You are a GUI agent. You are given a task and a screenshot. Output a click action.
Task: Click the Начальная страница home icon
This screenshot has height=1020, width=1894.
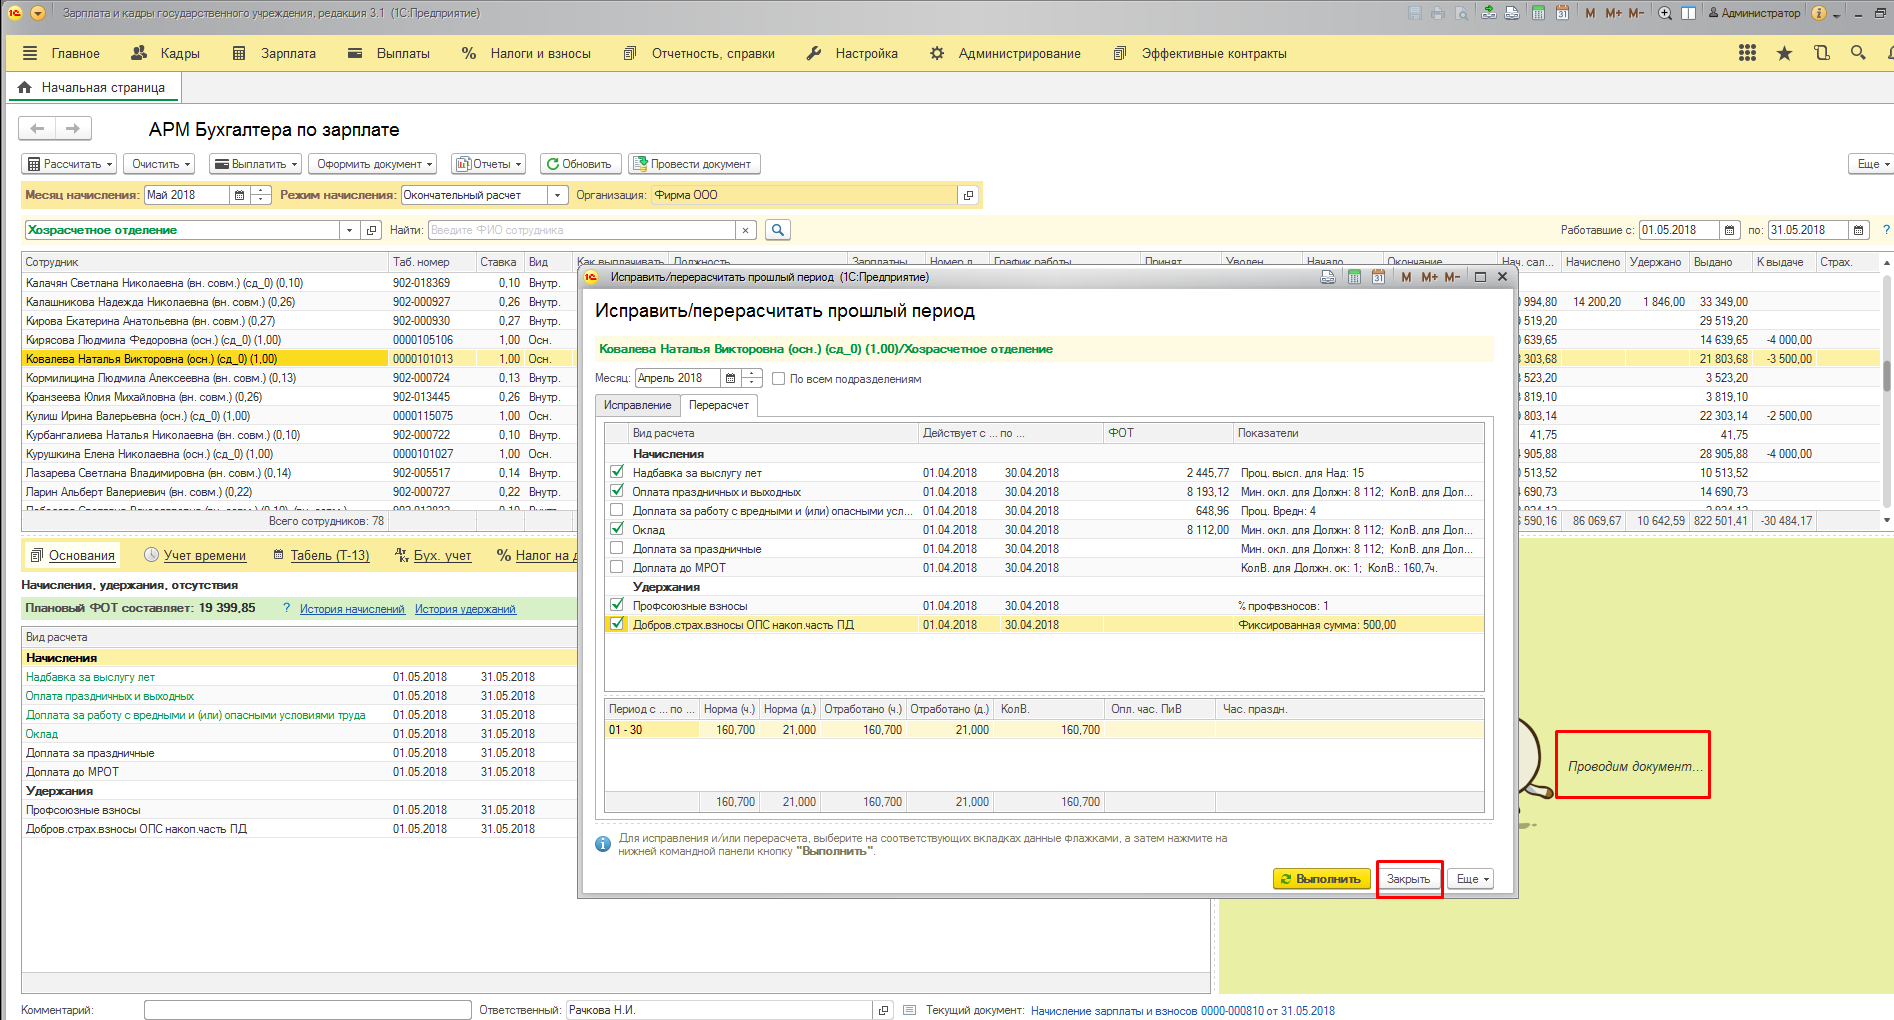pos(25,88)
